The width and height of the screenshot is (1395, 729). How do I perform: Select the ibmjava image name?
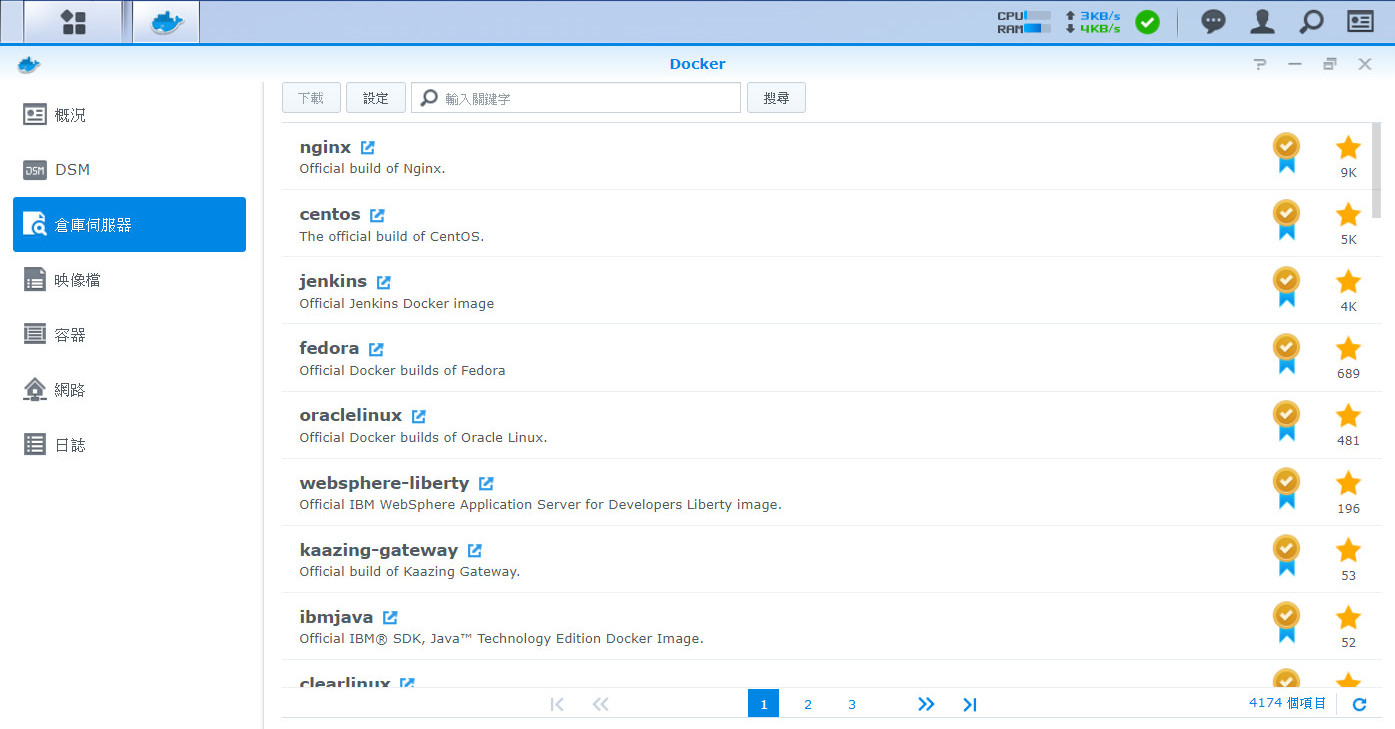tap(336, 618)
